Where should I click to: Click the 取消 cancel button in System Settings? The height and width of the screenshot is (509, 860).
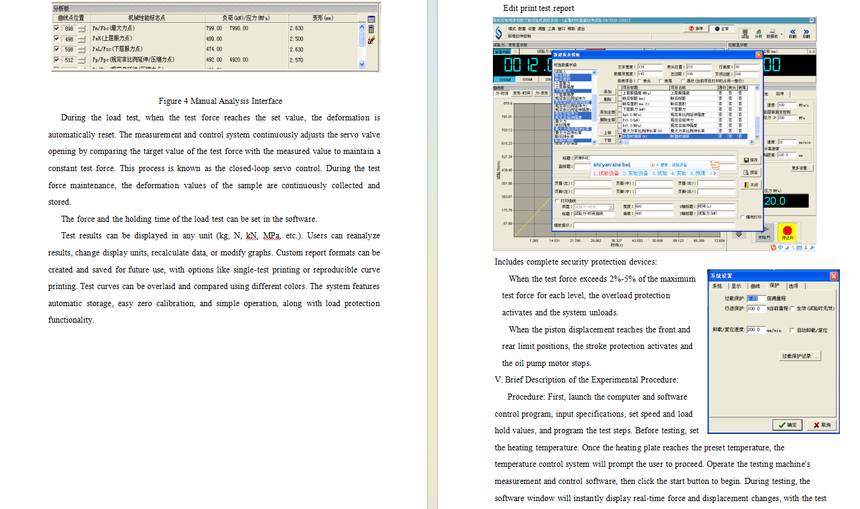pos(822,425)
